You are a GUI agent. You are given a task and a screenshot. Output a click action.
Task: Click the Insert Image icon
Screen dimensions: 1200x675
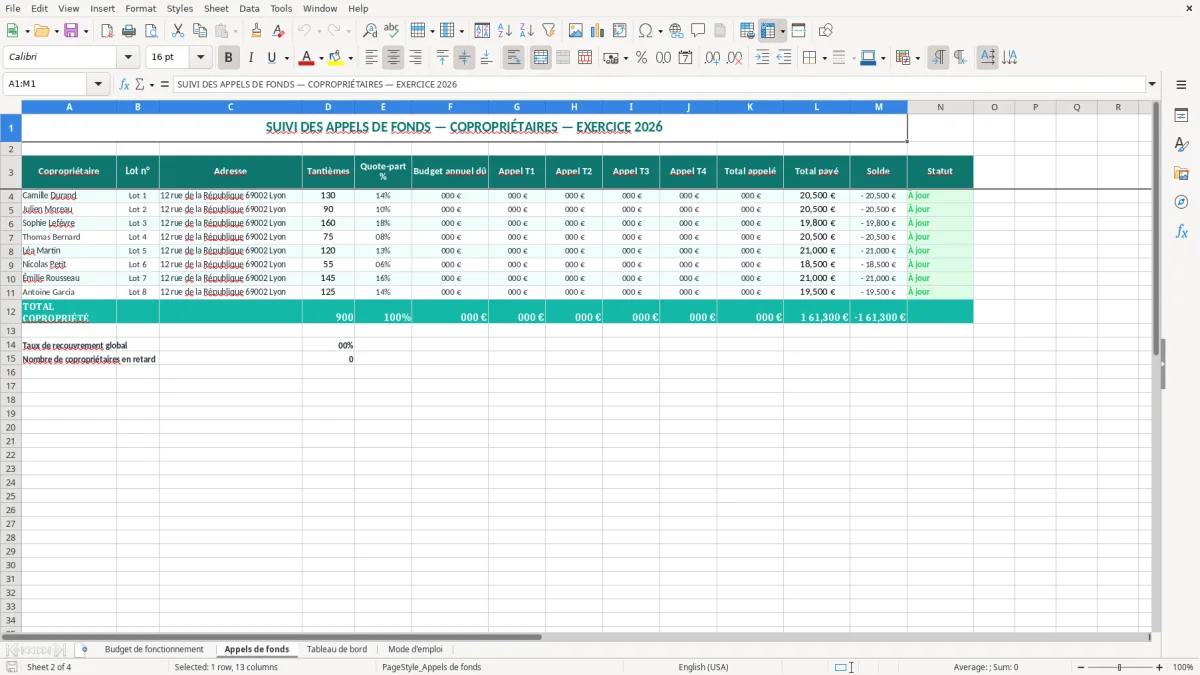(576, 31)
